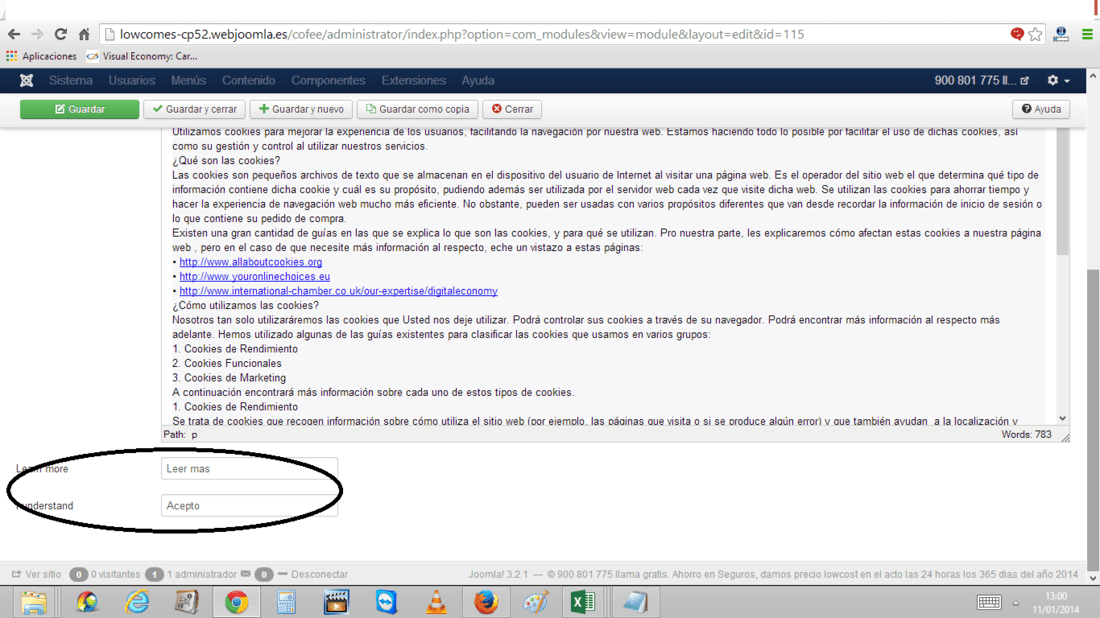
Task: Open allaboutcookies.org link in editor
Action: point(250,262)
